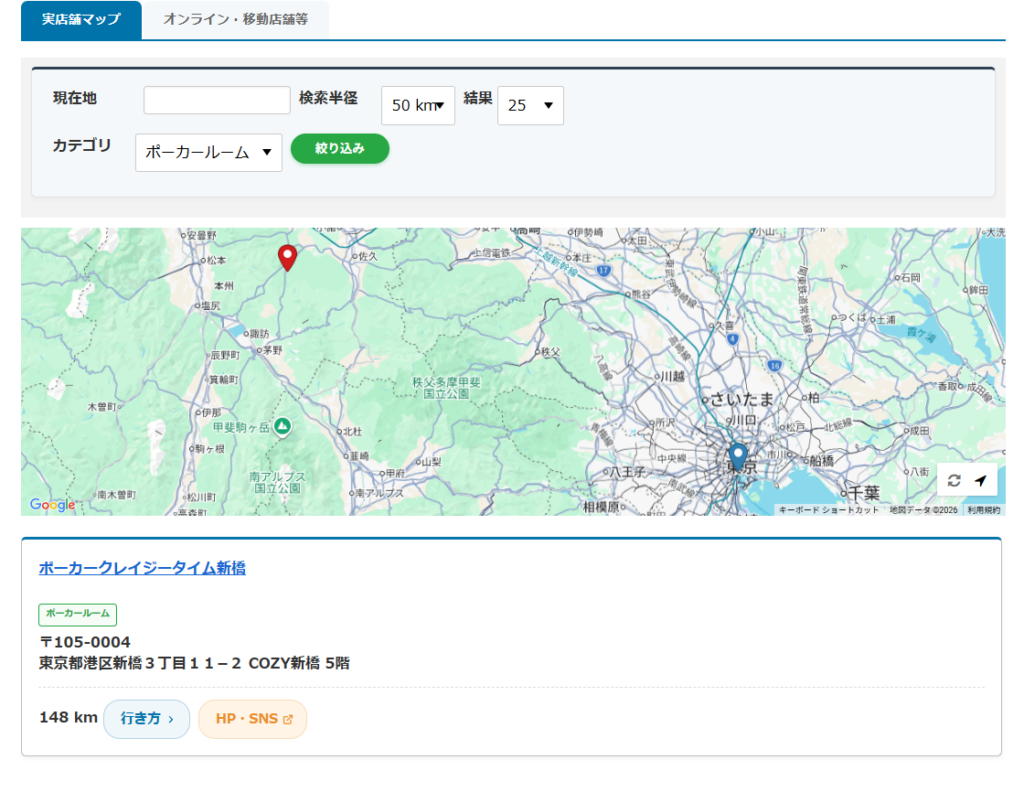
Task: Click the red location pin on the map
Action: pos(287,256)
